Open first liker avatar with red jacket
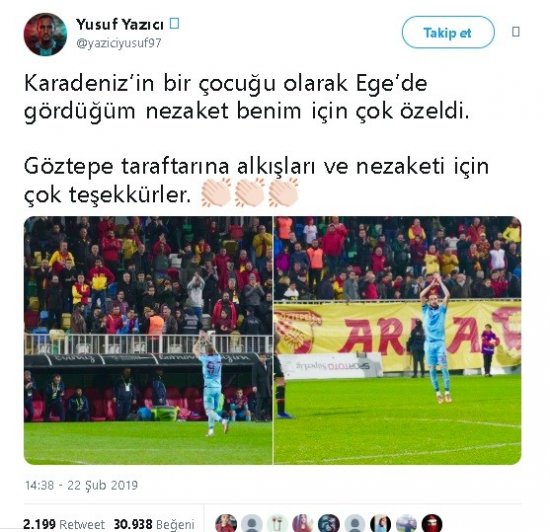Screen dimensions: 550x532 click(x=226, y=524)
